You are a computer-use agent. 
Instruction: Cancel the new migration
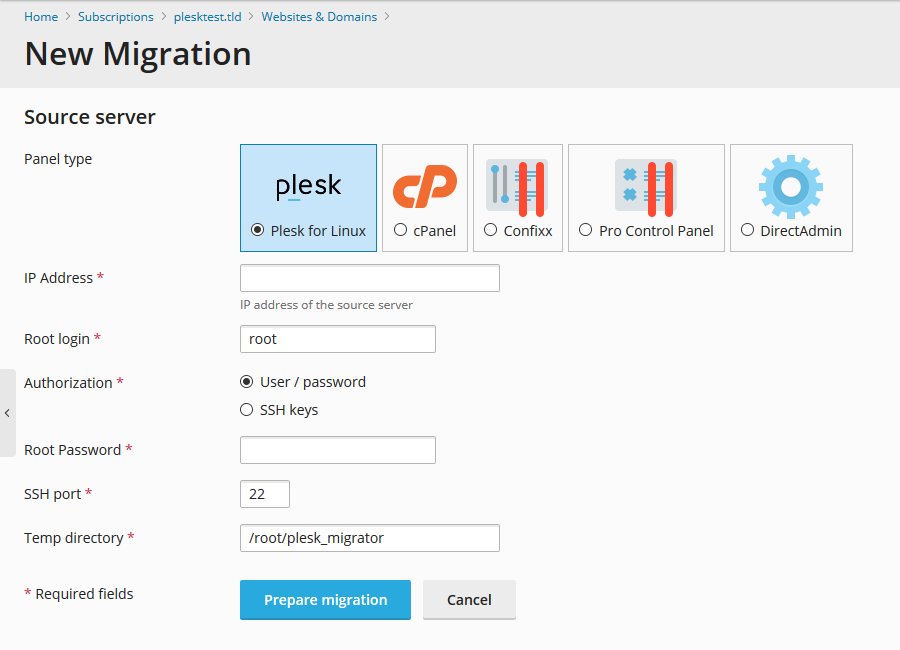[x=469, y=600]
